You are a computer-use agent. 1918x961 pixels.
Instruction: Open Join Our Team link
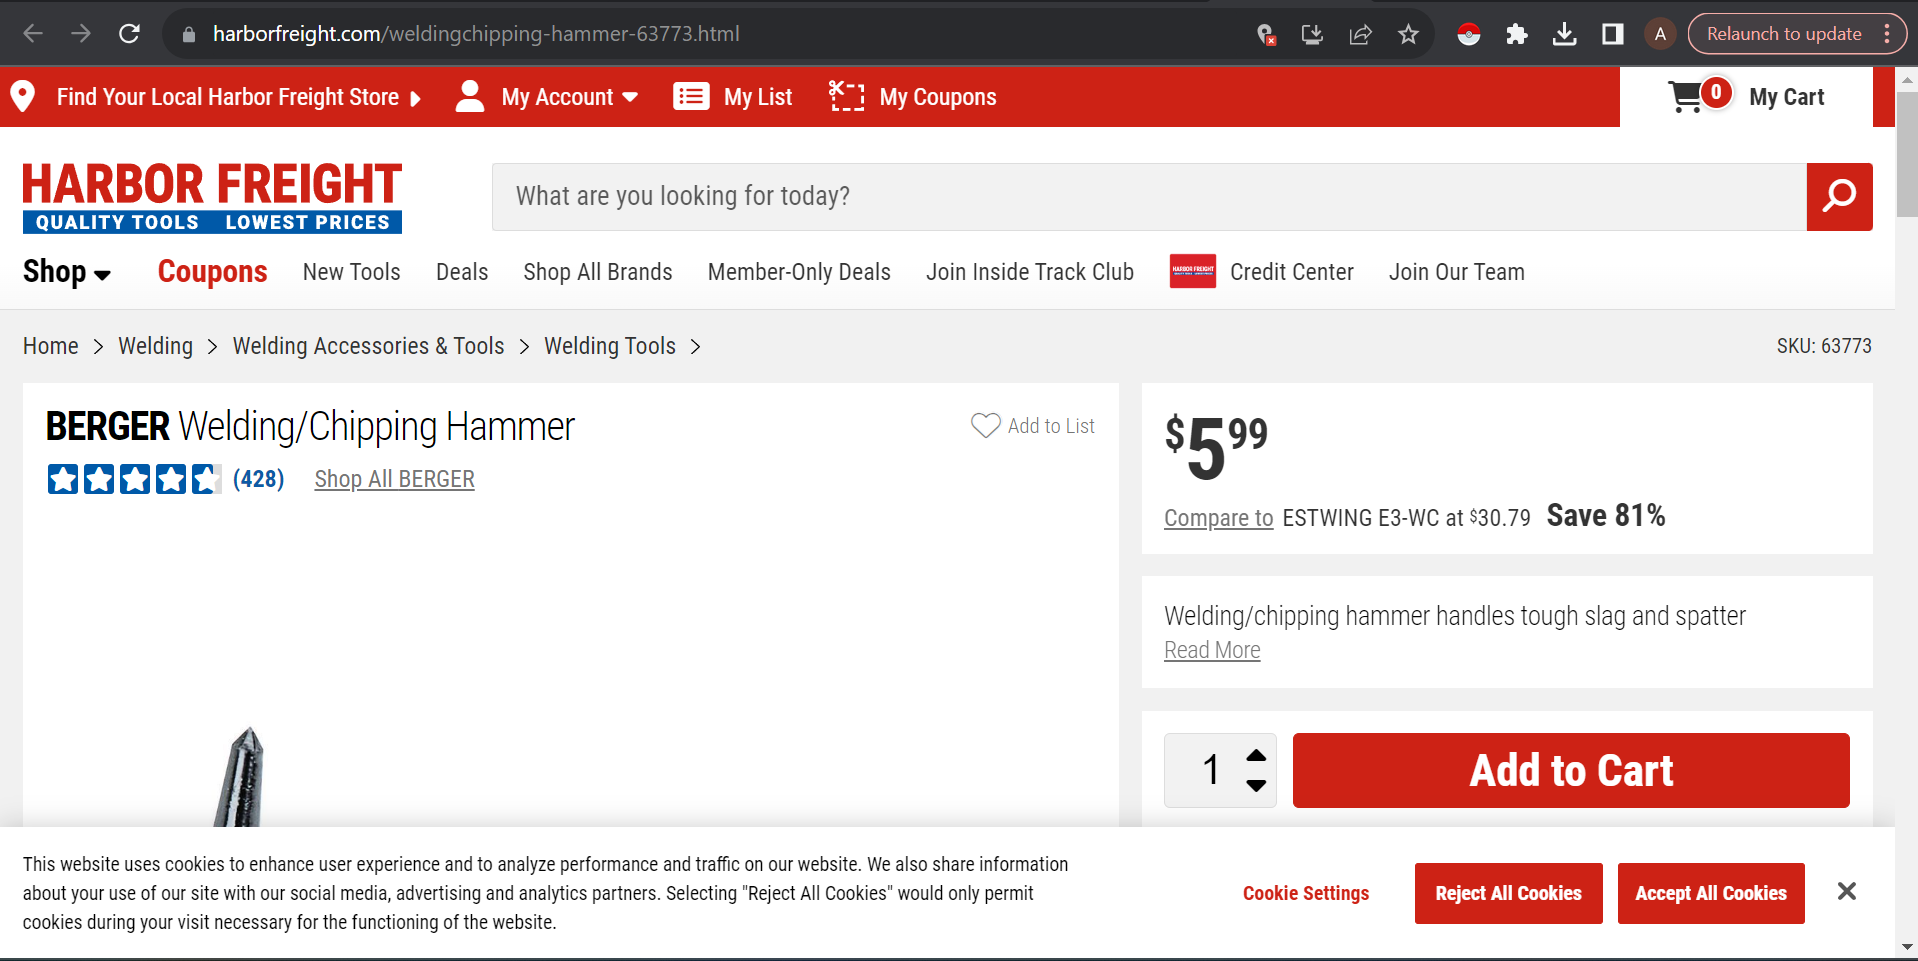pyautogui.click(x=1457, y=272)
